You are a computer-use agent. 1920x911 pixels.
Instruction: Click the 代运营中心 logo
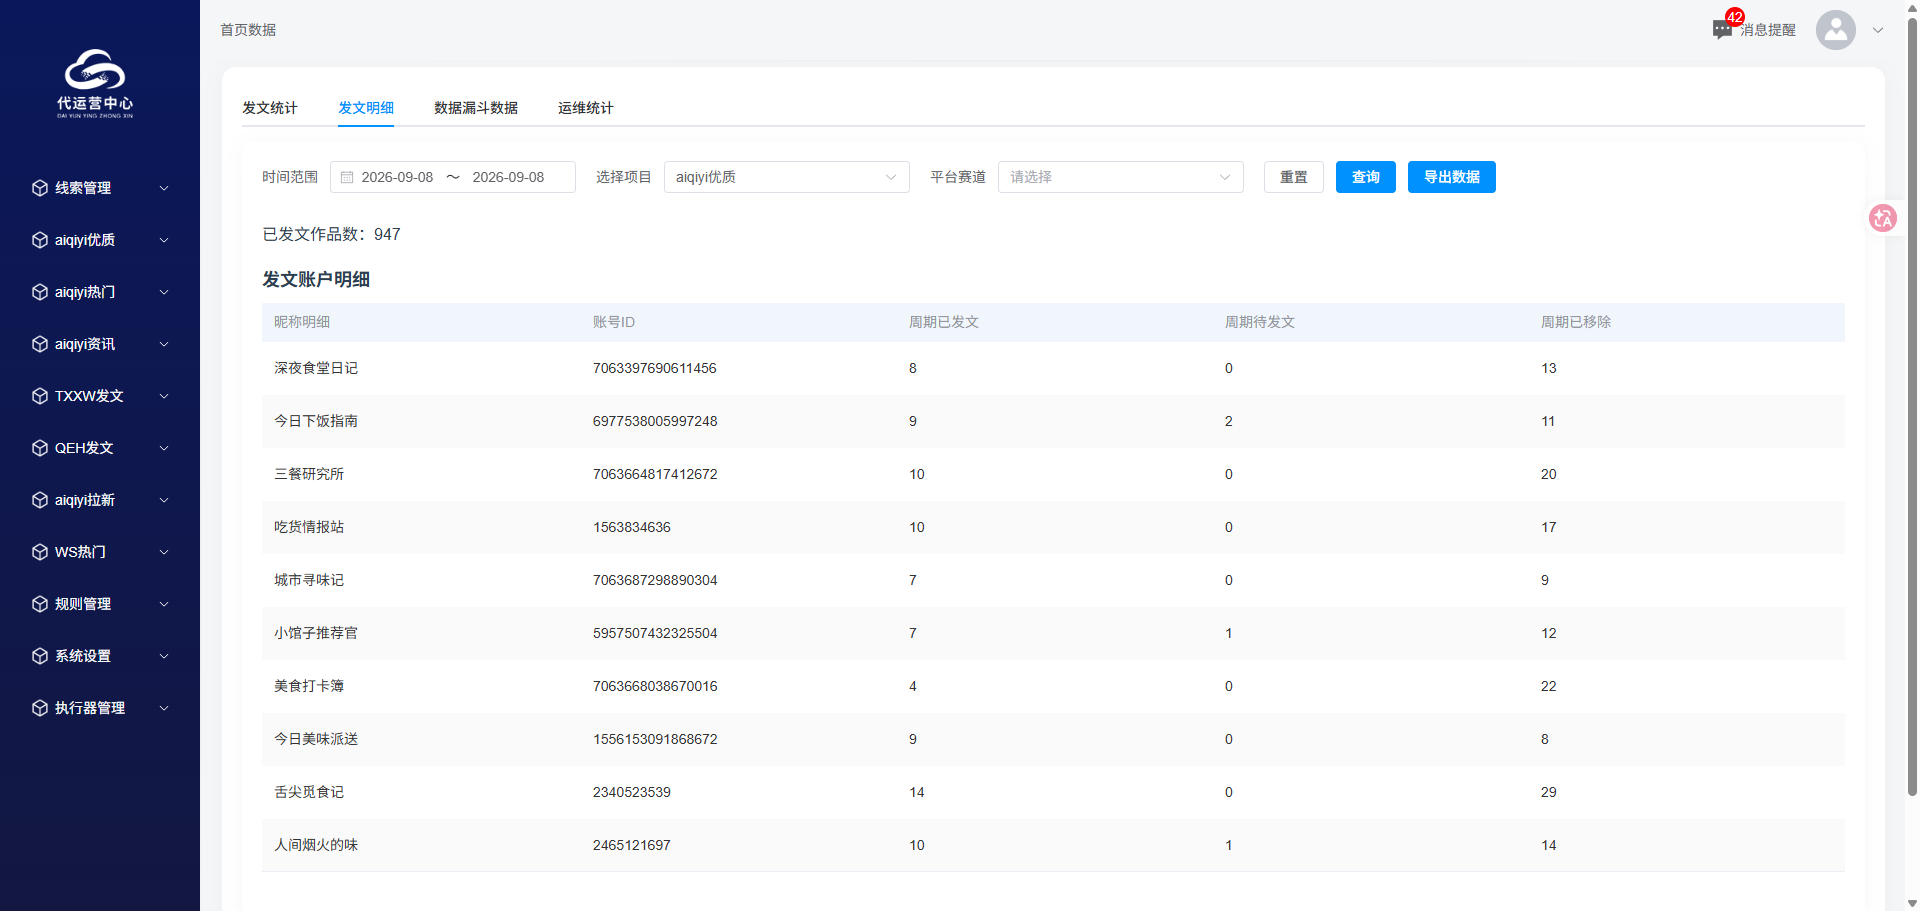[x=95, y=83]
